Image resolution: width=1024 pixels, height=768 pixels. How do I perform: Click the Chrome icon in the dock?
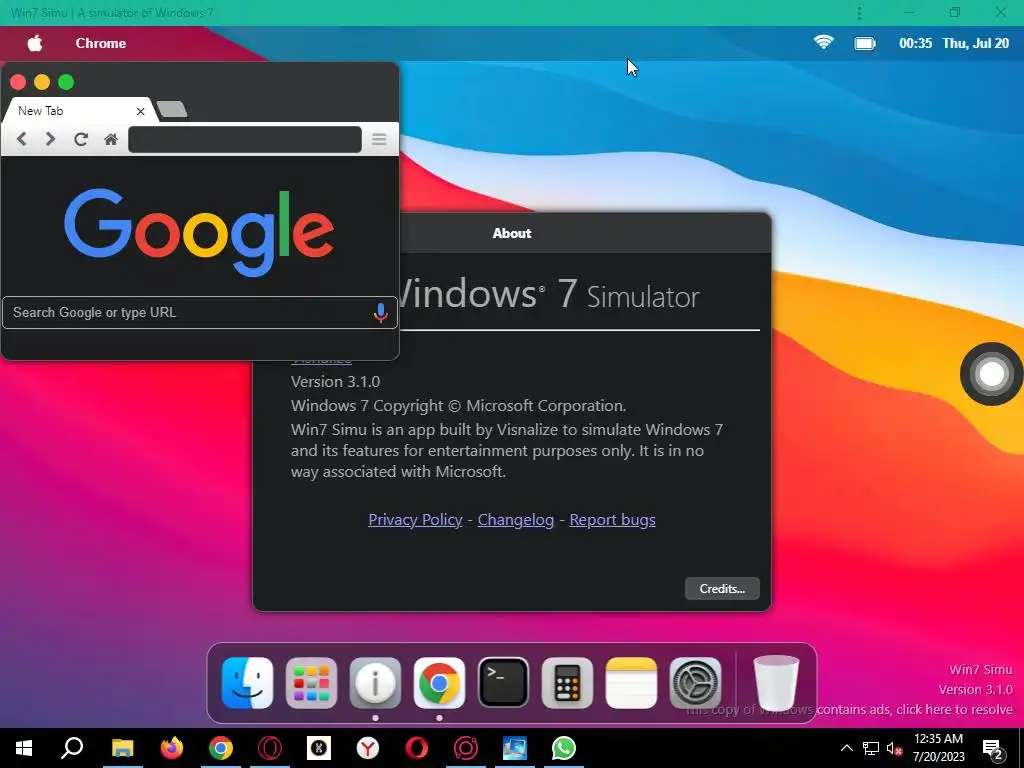click(440, 683)
